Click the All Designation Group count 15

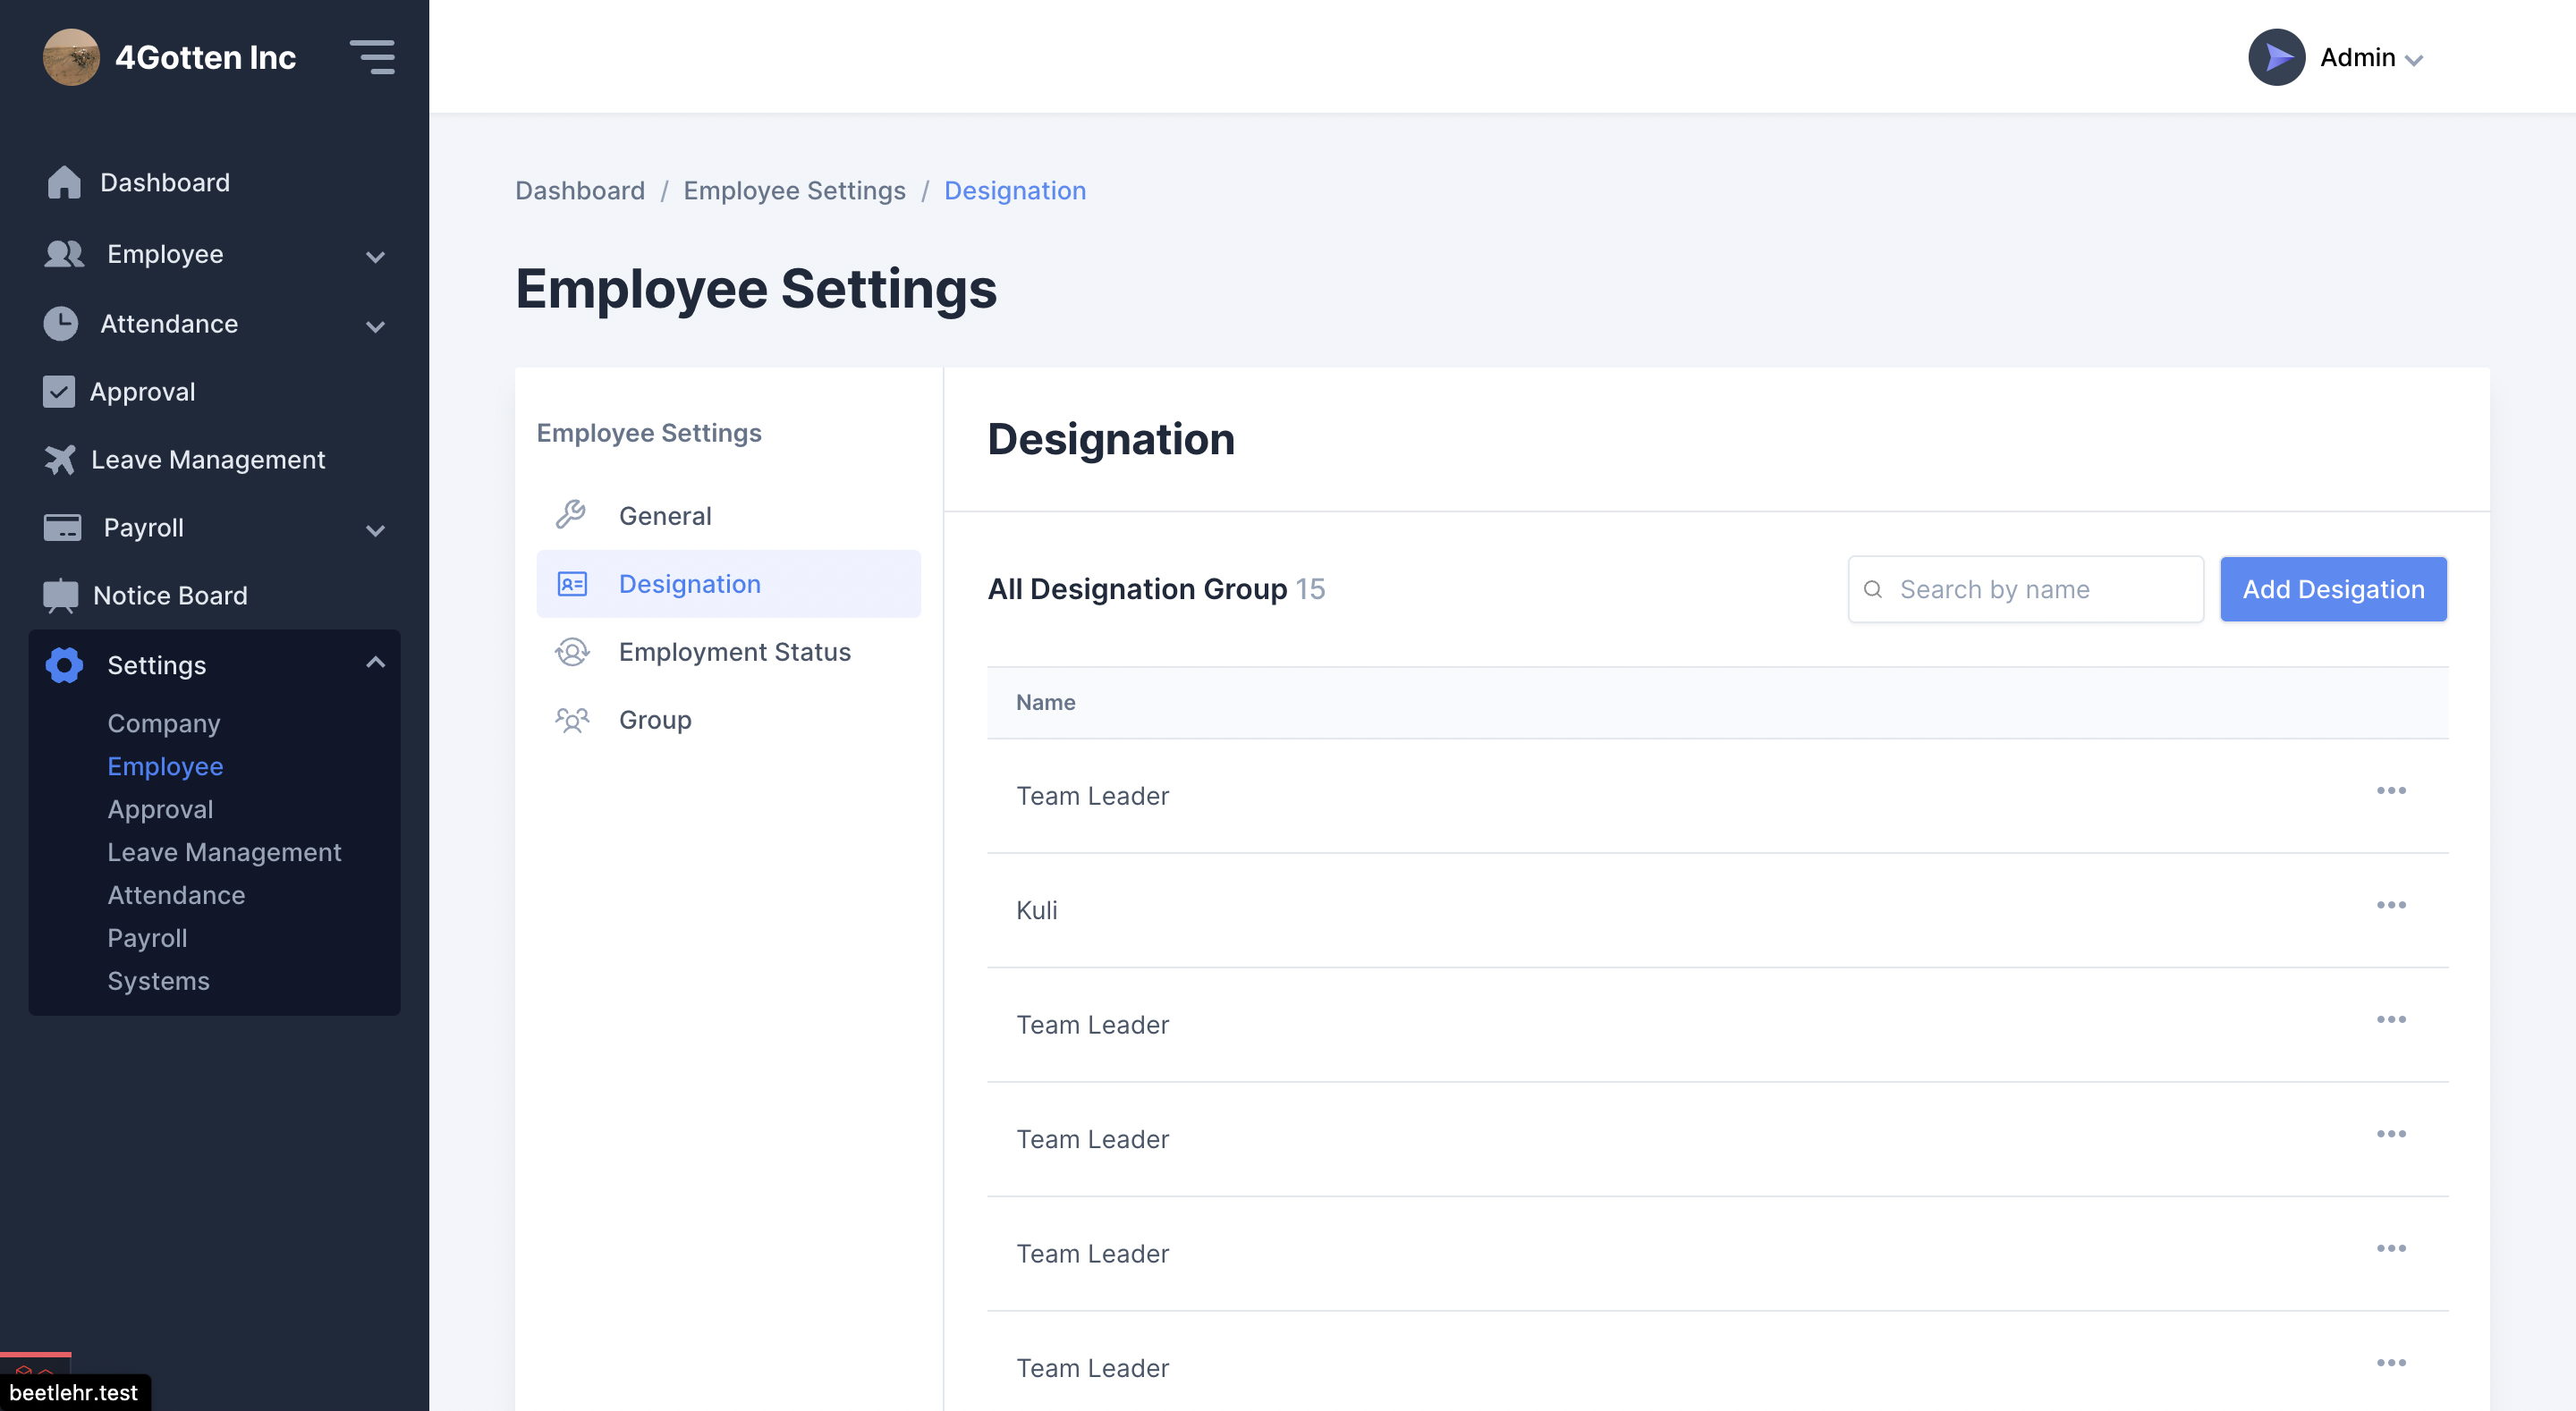[1310, 589]
